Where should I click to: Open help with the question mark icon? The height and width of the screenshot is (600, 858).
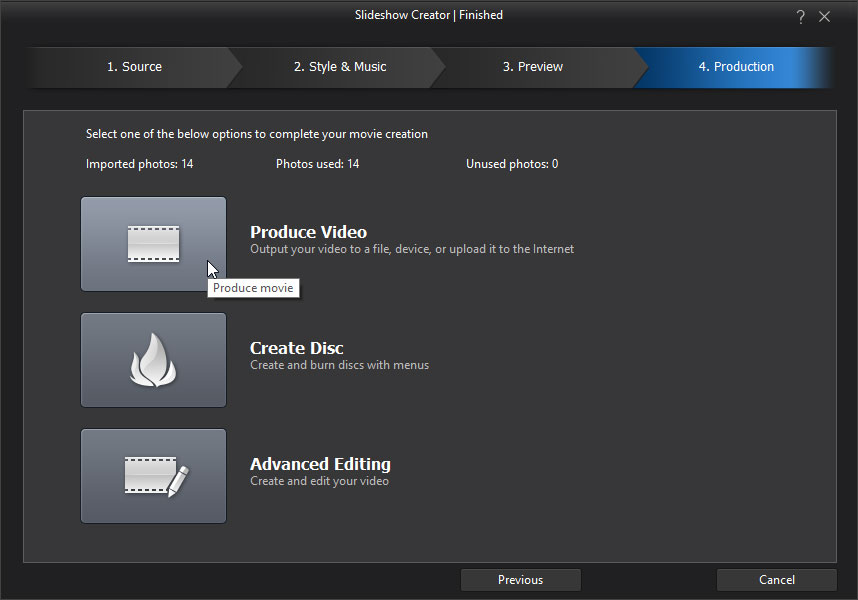801,17
